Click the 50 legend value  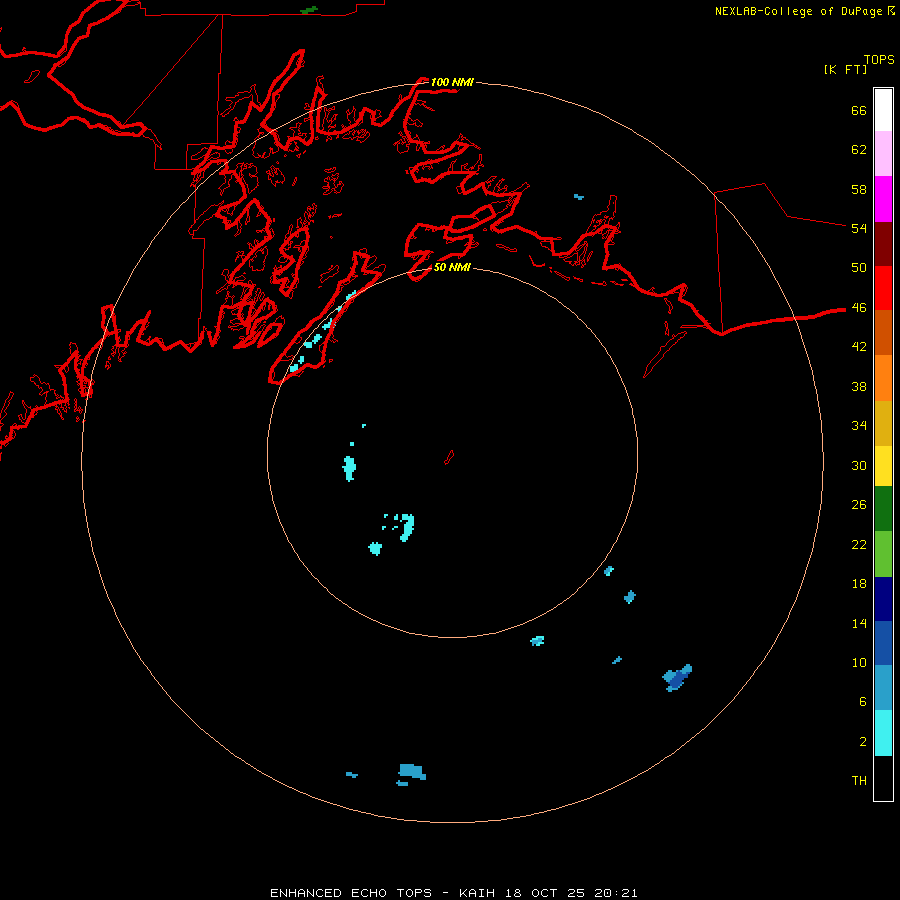[859, 267]
